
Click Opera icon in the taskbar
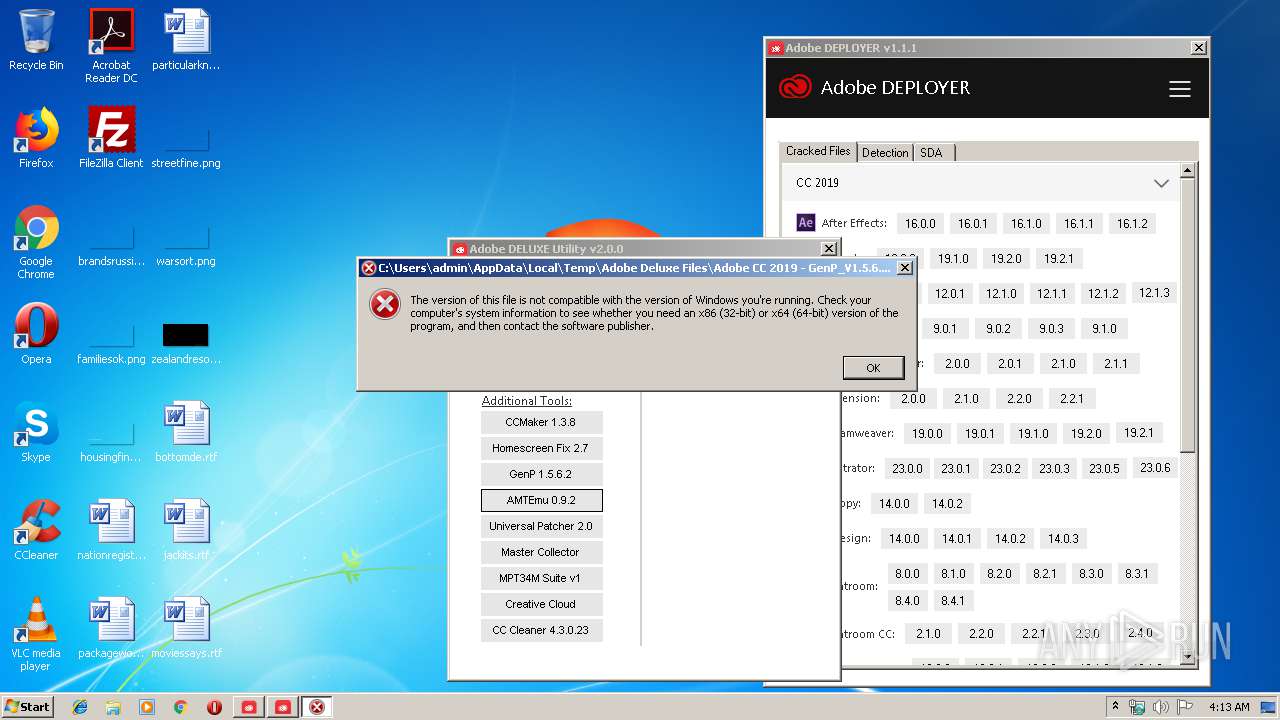tap(214, 707)
